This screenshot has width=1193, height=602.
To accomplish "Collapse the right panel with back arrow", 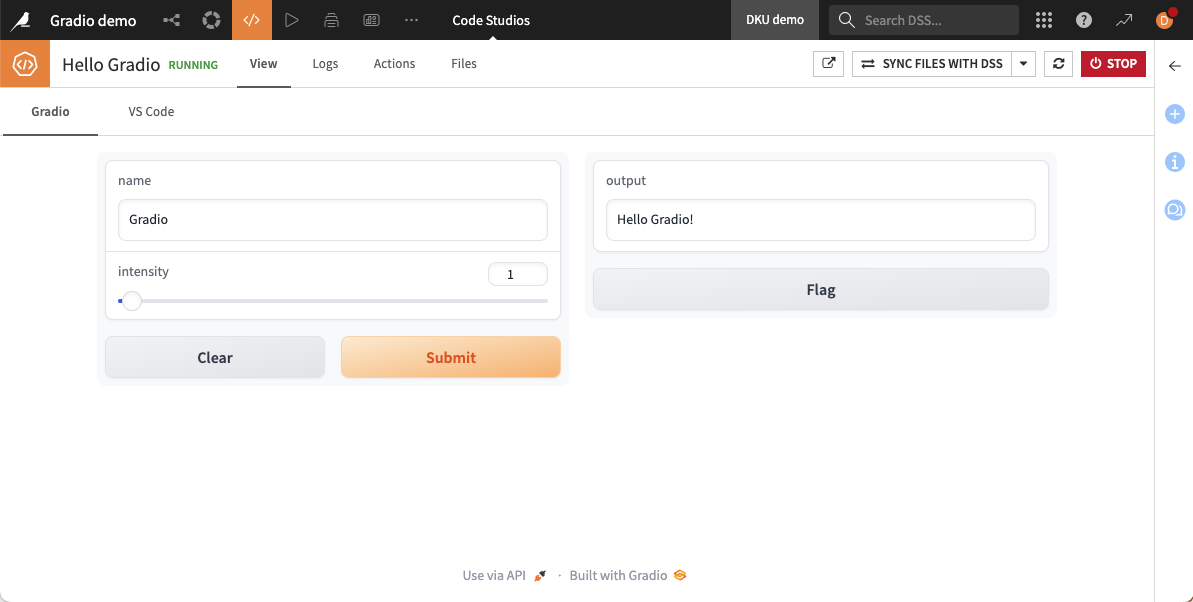I will coord(1174,65).
